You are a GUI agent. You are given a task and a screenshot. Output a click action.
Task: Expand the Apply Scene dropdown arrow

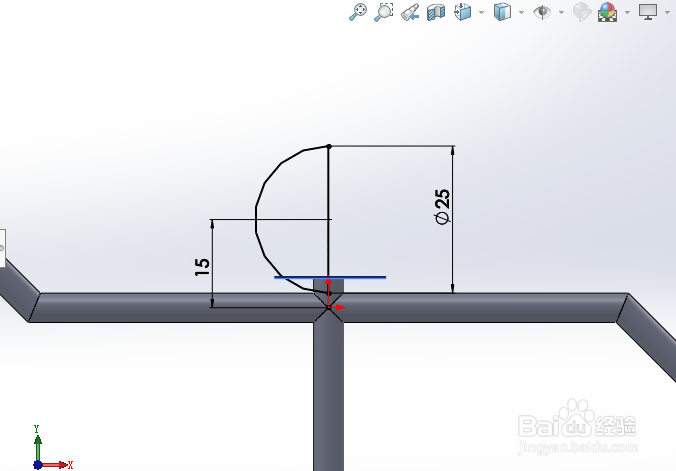[x=627, y=12]
